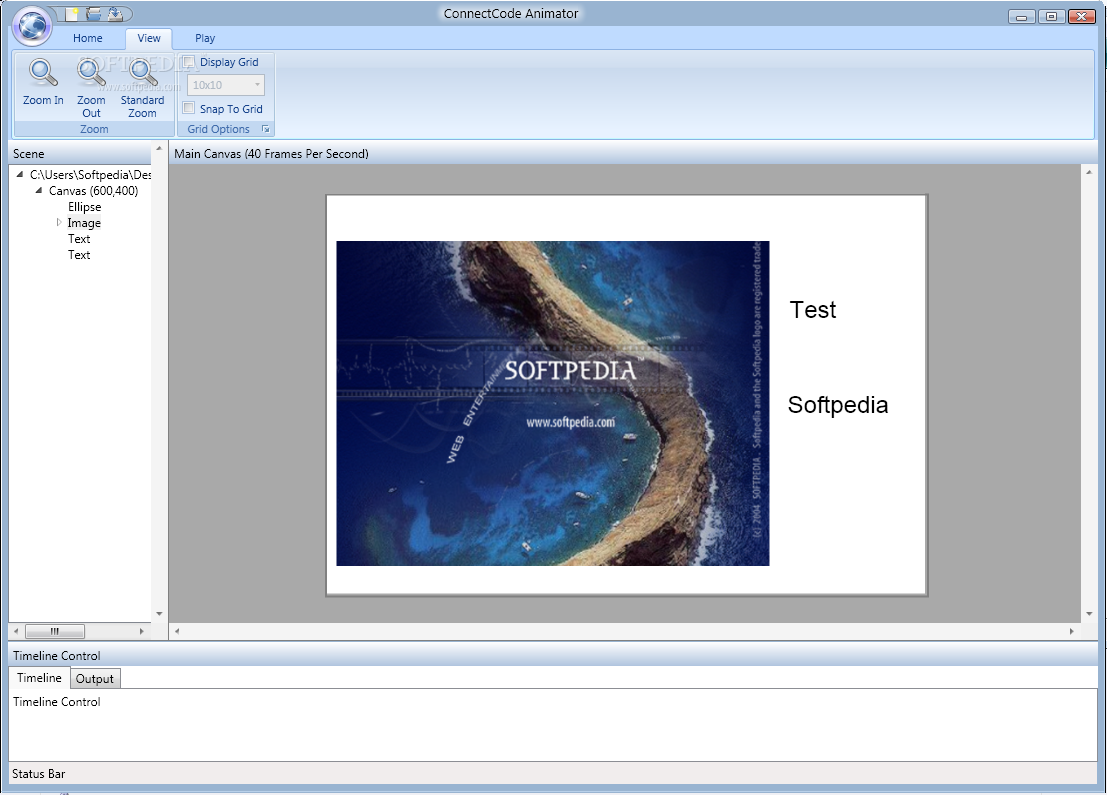This screenshot has height=795, width=1107.
Task: Click canvas vertical scroll up arrow
Action: coord(1089,172)
